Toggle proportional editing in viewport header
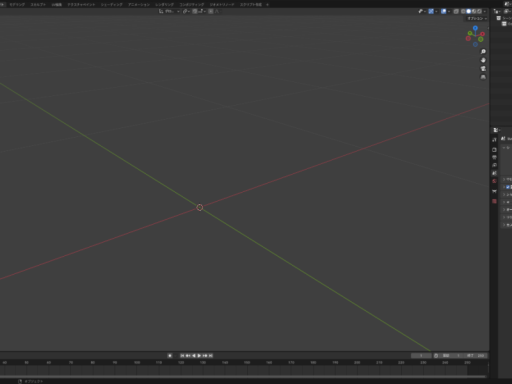Viewport: 512px width, 384px height. click(x=211, y=11)
